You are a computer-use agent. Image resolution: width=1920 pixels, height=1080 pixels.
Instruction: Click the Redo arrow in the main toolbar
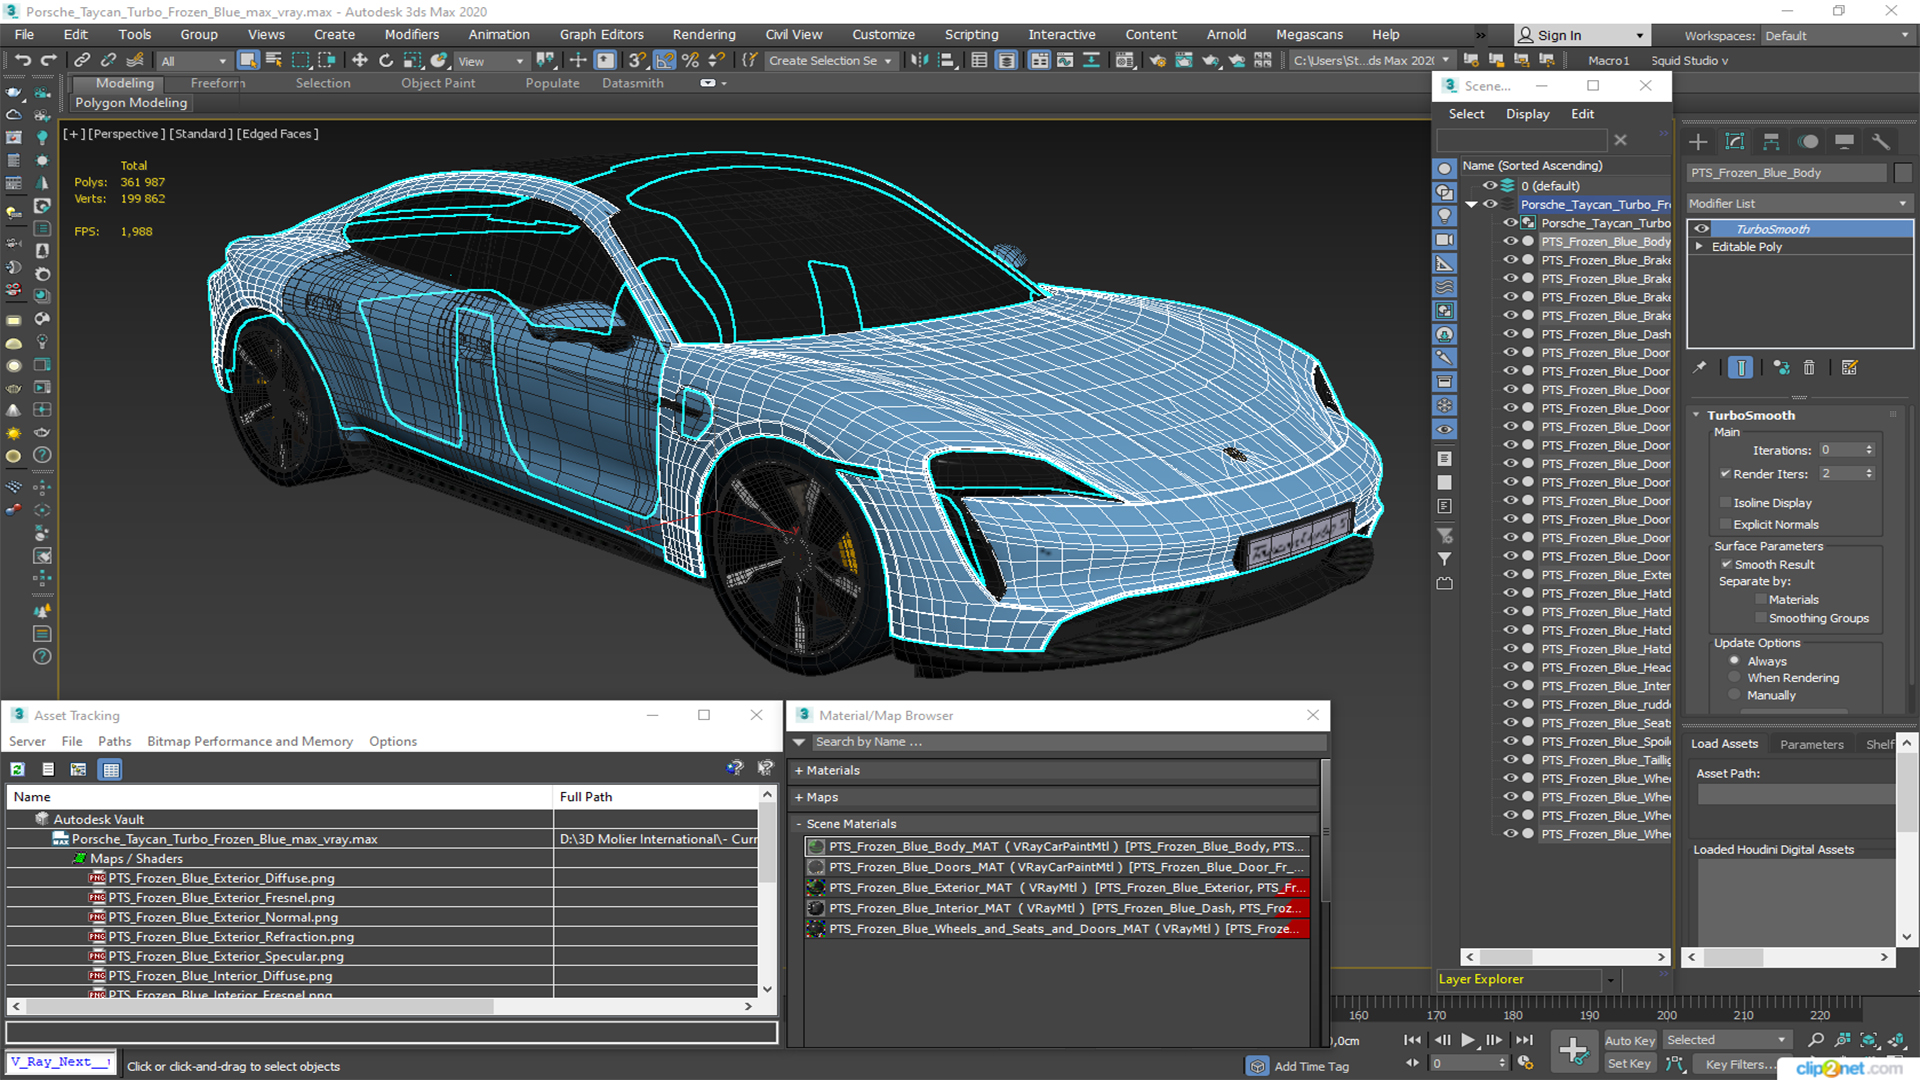tap(48, 61)
